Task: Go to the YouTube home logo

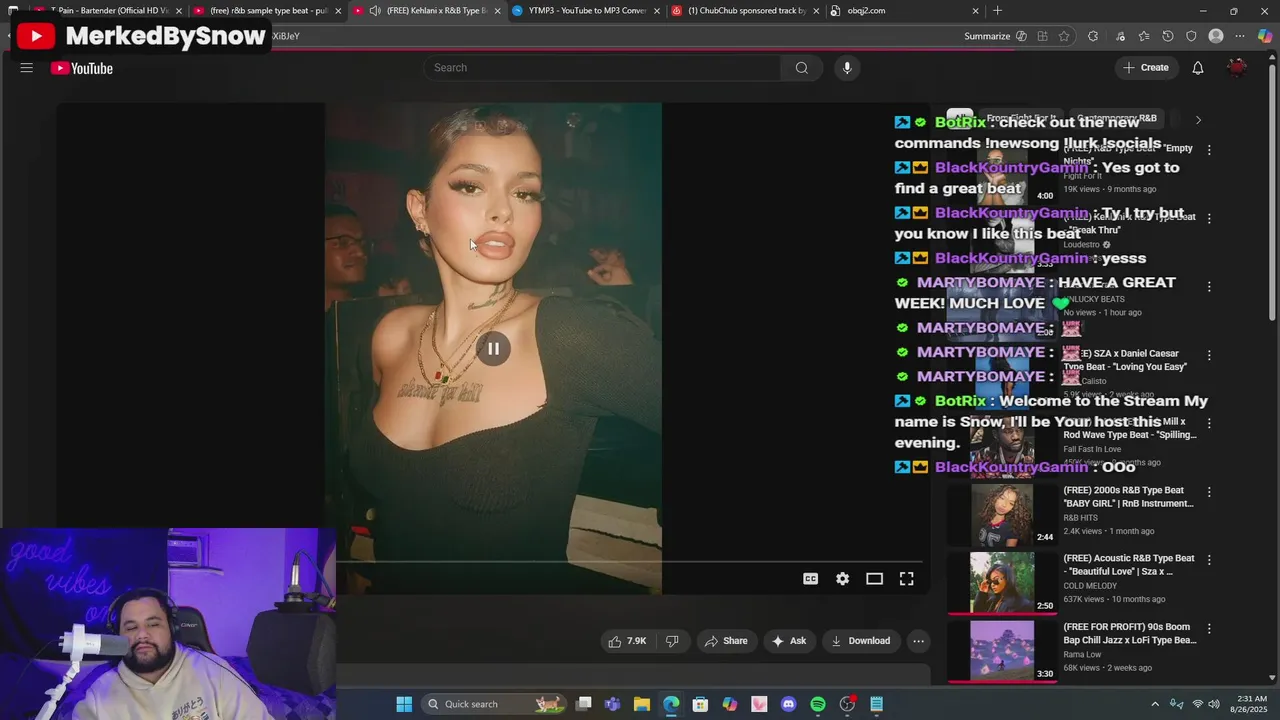Action: click(82, 68)
